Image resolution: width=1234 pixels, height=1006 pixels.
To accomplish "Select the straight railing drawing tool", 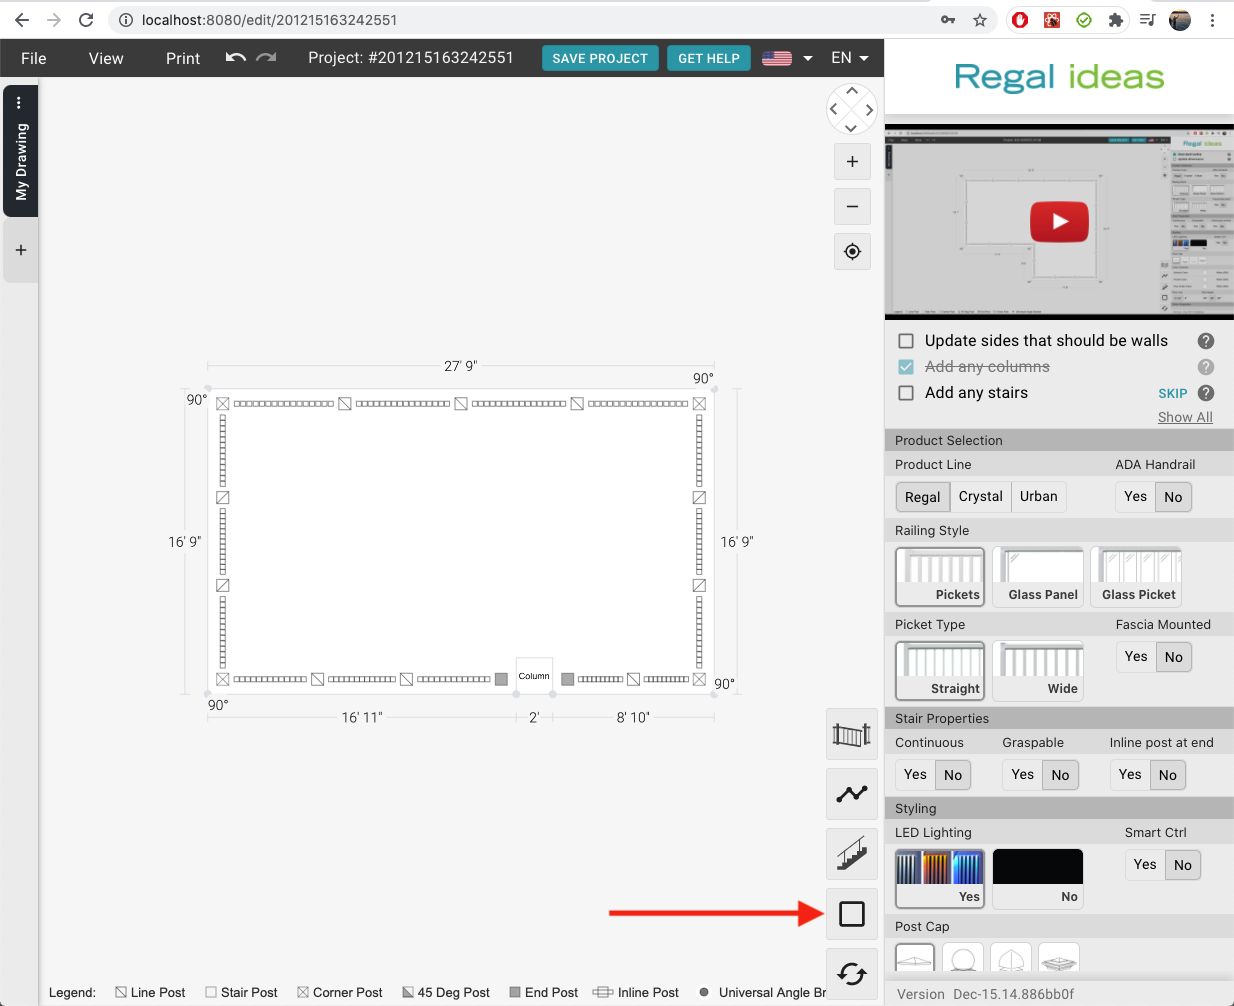I will point(851,734).
